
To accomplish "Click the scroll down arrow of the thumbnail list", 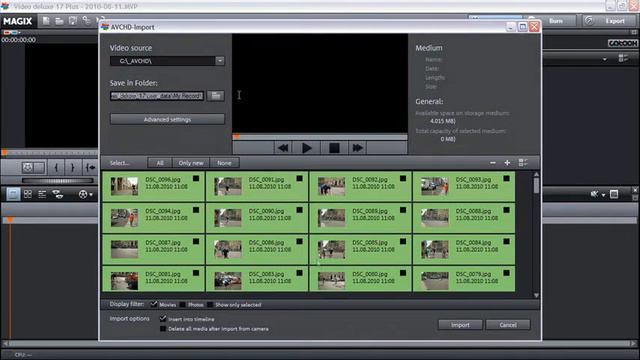I will (x=536, y=295).
